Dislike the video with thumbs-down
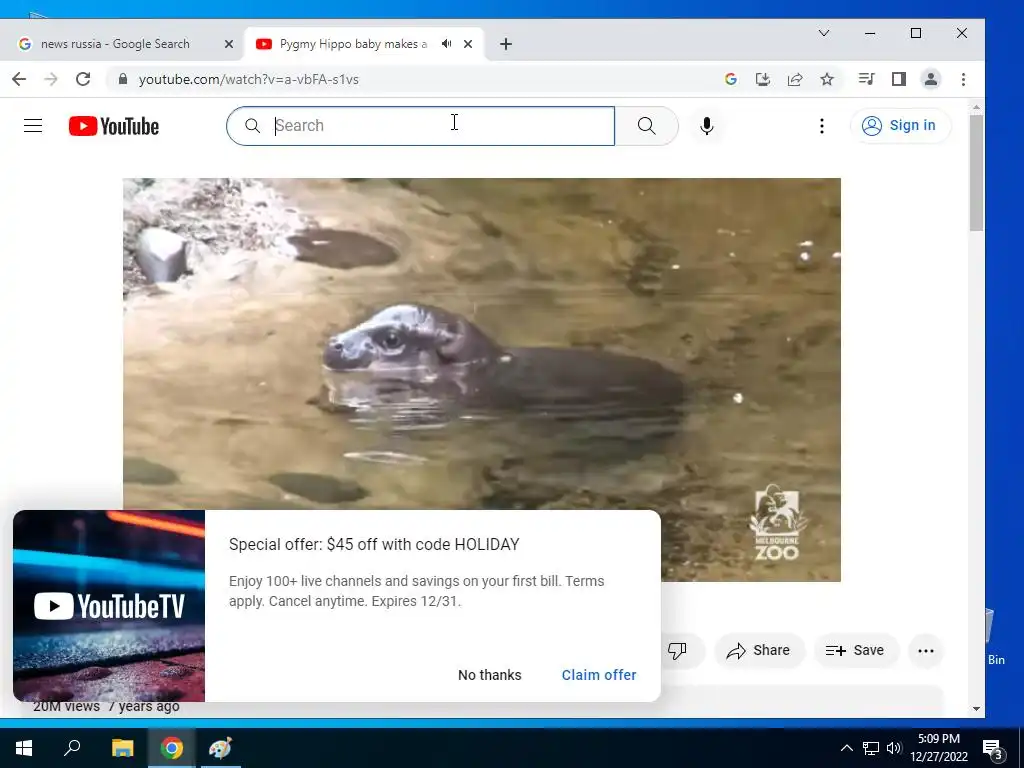This screenshot has height=768, width=1024. pos(677,650)
